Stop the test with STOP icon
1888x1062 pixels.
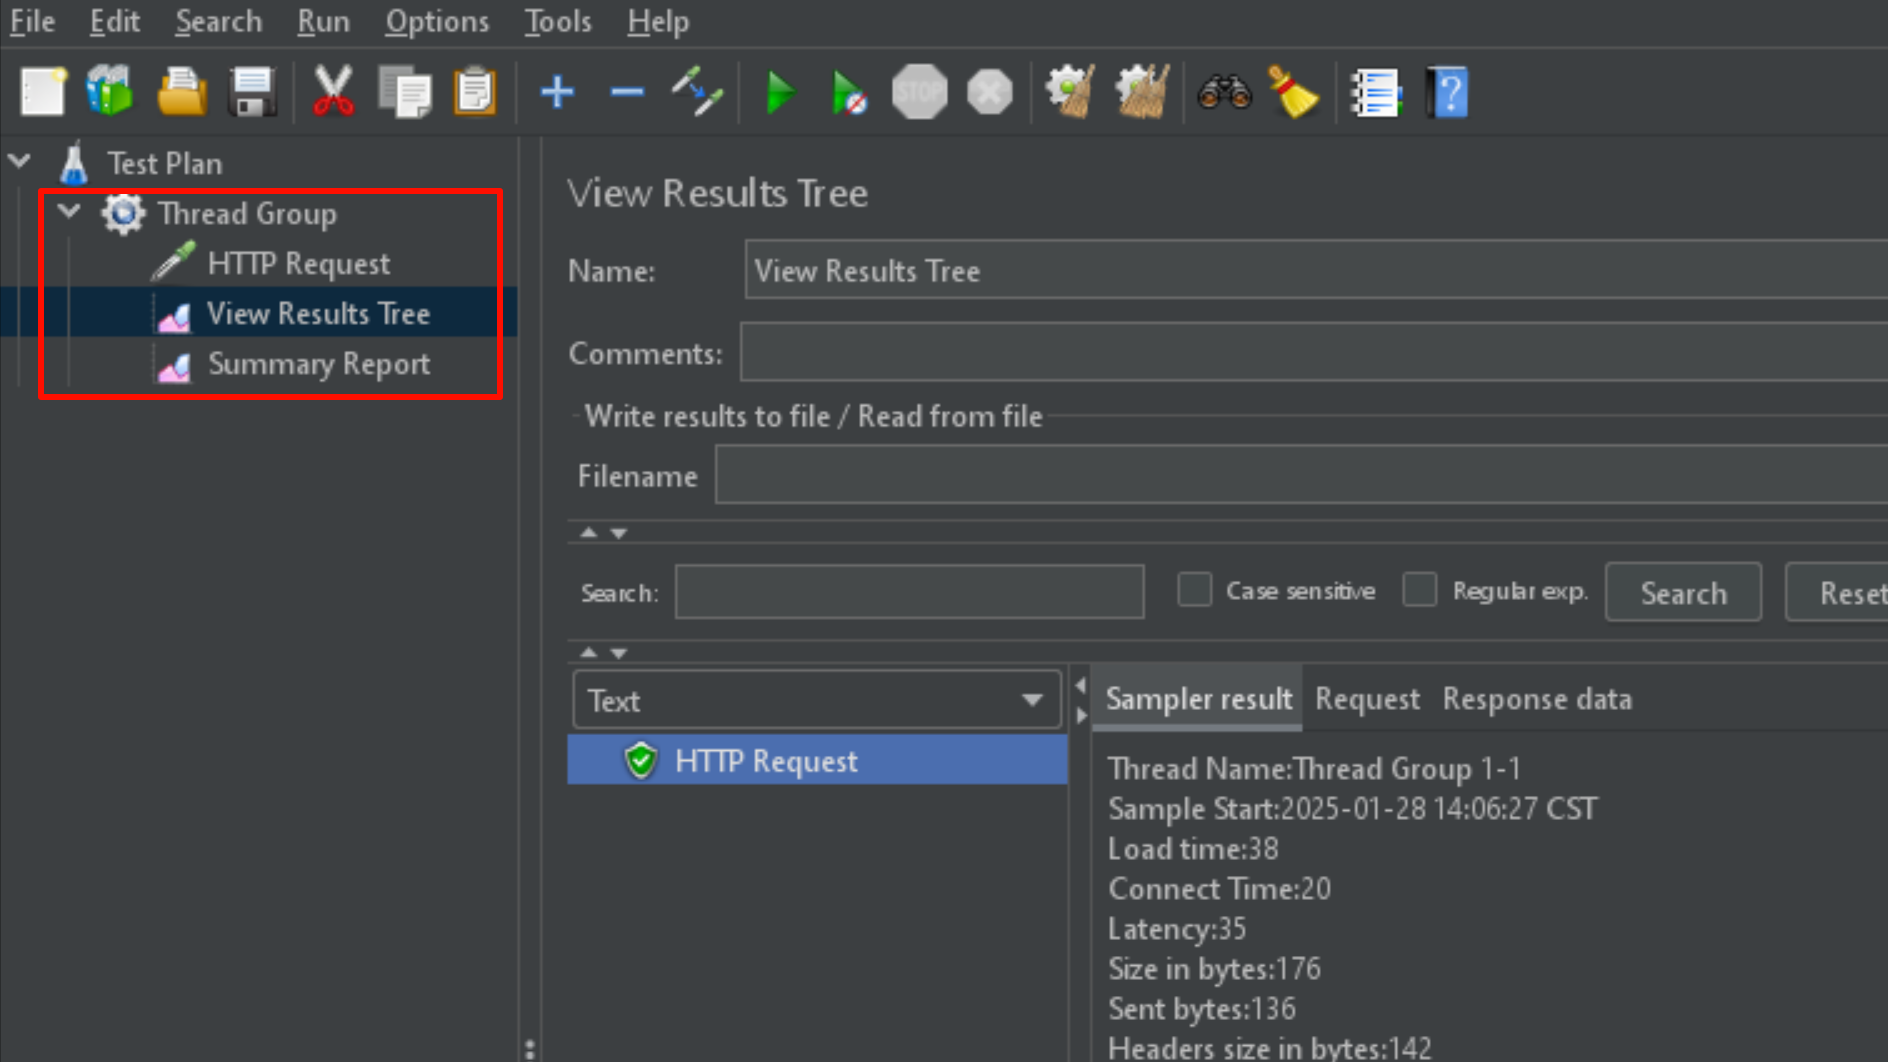click(x=919, y=92)
